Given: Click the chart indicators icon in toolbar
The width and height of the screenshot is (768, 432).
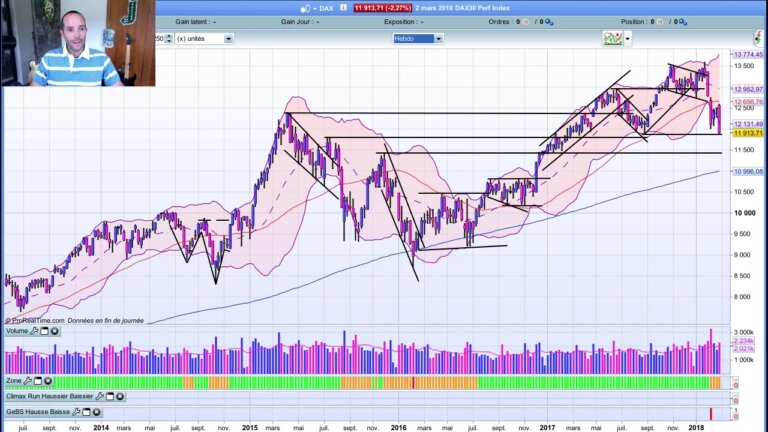Looking at the screenshot, I should (x=611, y=38).
